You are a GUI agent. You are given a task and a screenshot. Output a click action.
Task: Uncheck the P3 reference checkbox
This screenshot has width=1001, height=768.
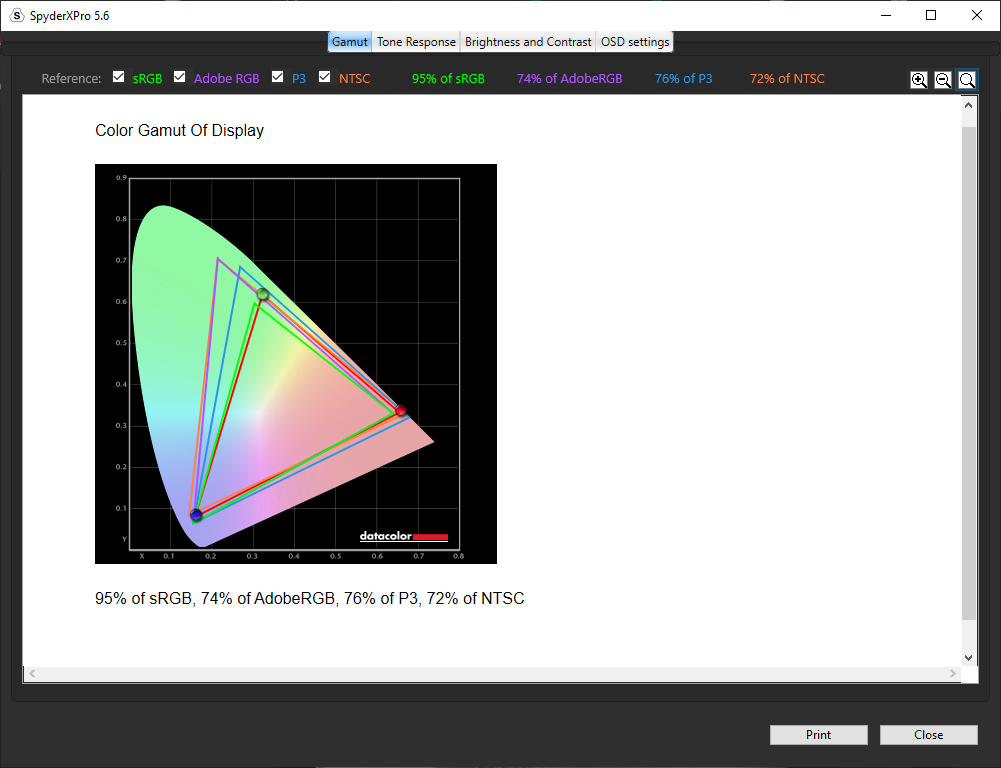(x=277, y=77)
